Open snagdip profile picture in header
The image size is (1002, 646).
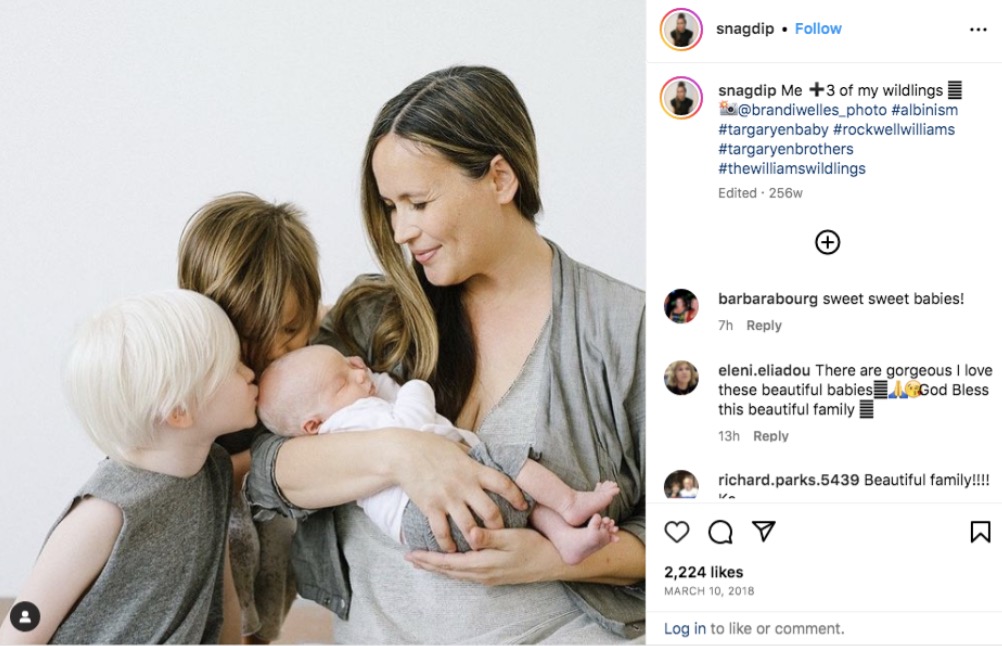point(681,29)
